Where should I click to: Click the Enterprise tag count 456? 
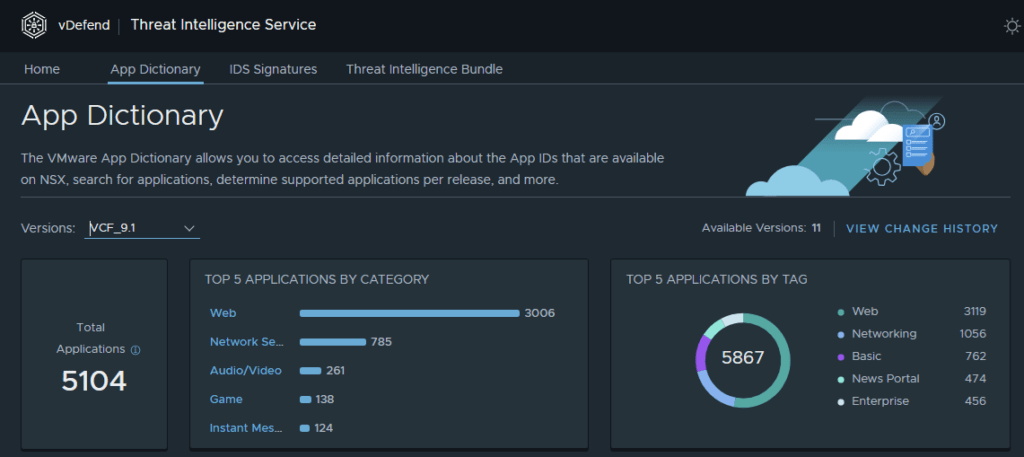(x=976, y=401)
